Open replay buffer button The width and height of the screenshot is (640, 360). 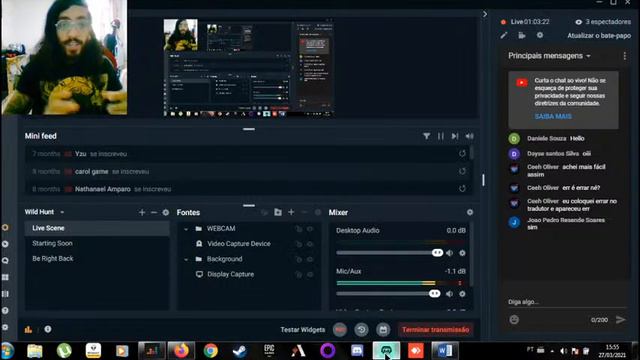361,330
